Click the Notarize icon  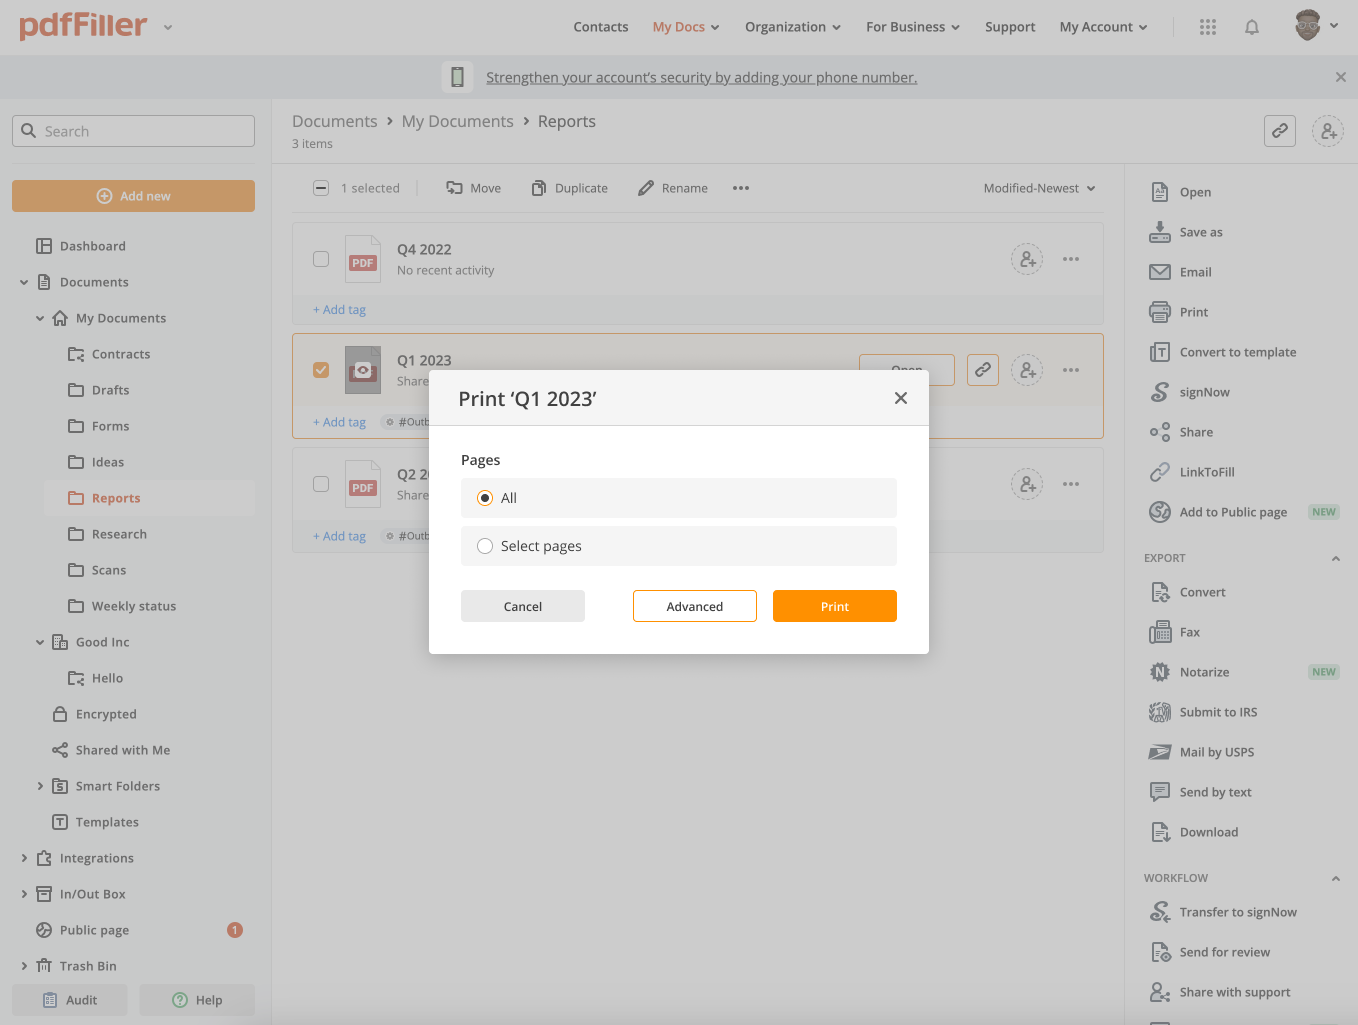pos(1160,672)
